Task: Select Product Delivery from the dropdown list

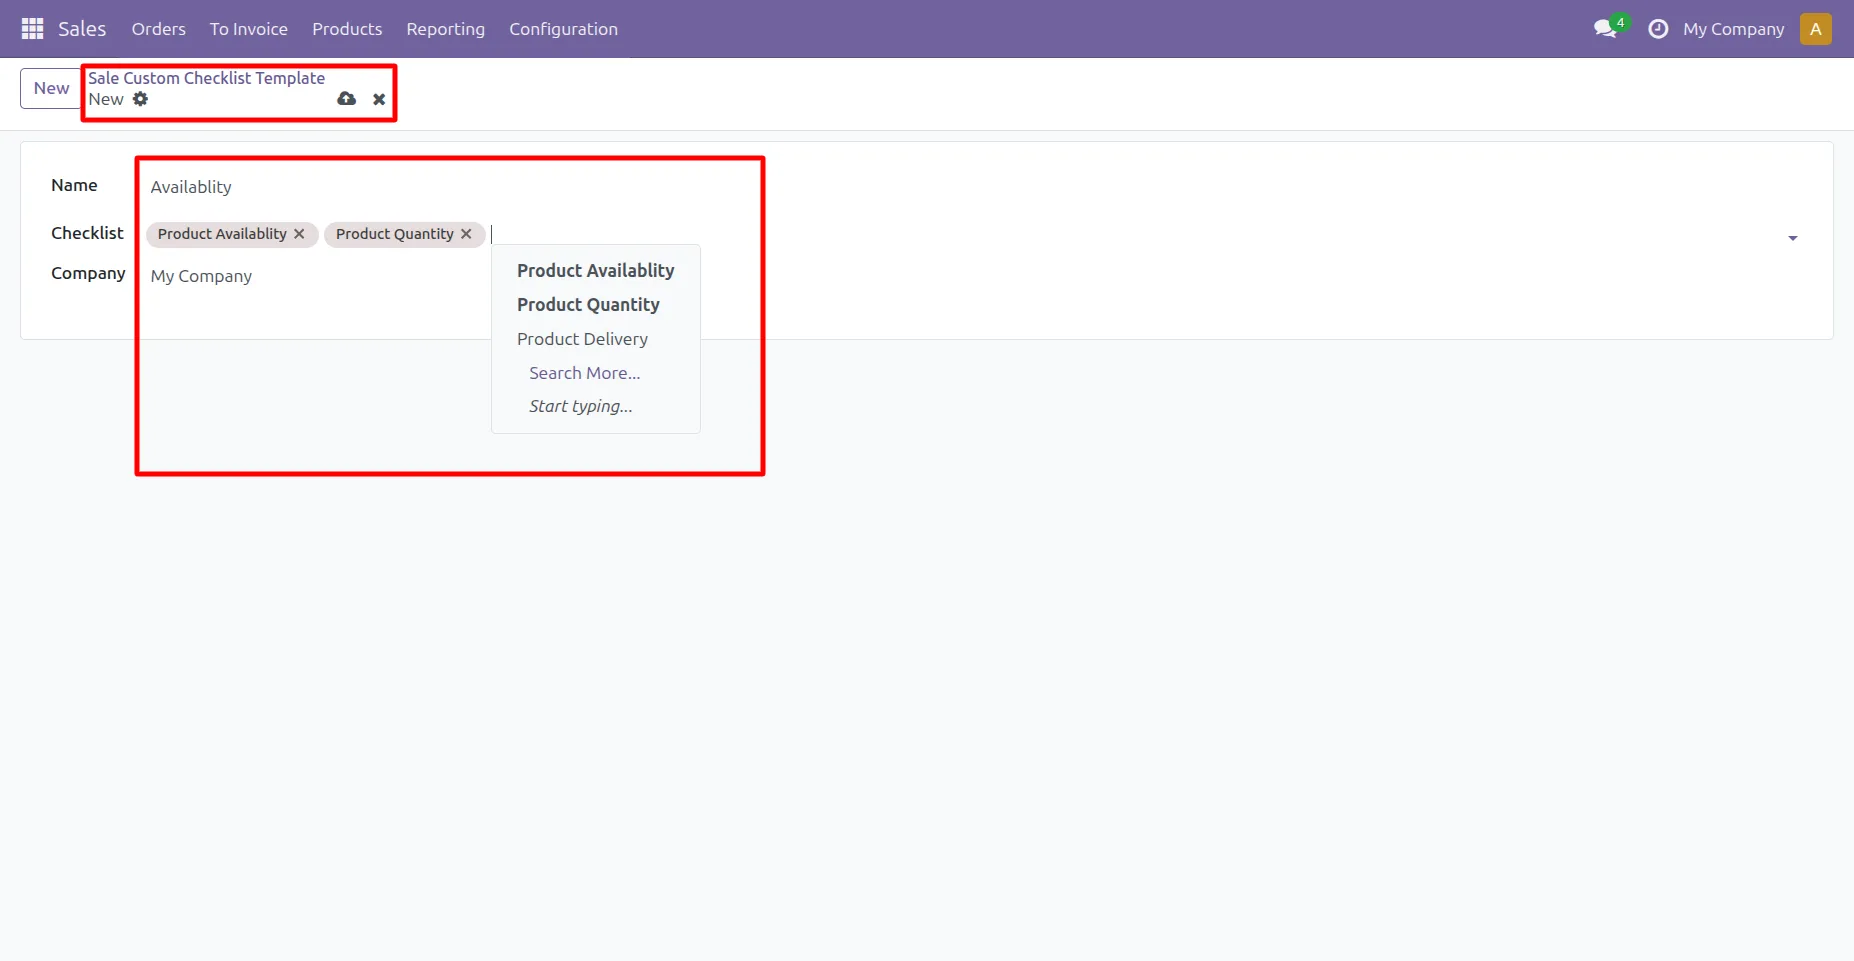Action: pyautogui.click(x=582, y=339)
